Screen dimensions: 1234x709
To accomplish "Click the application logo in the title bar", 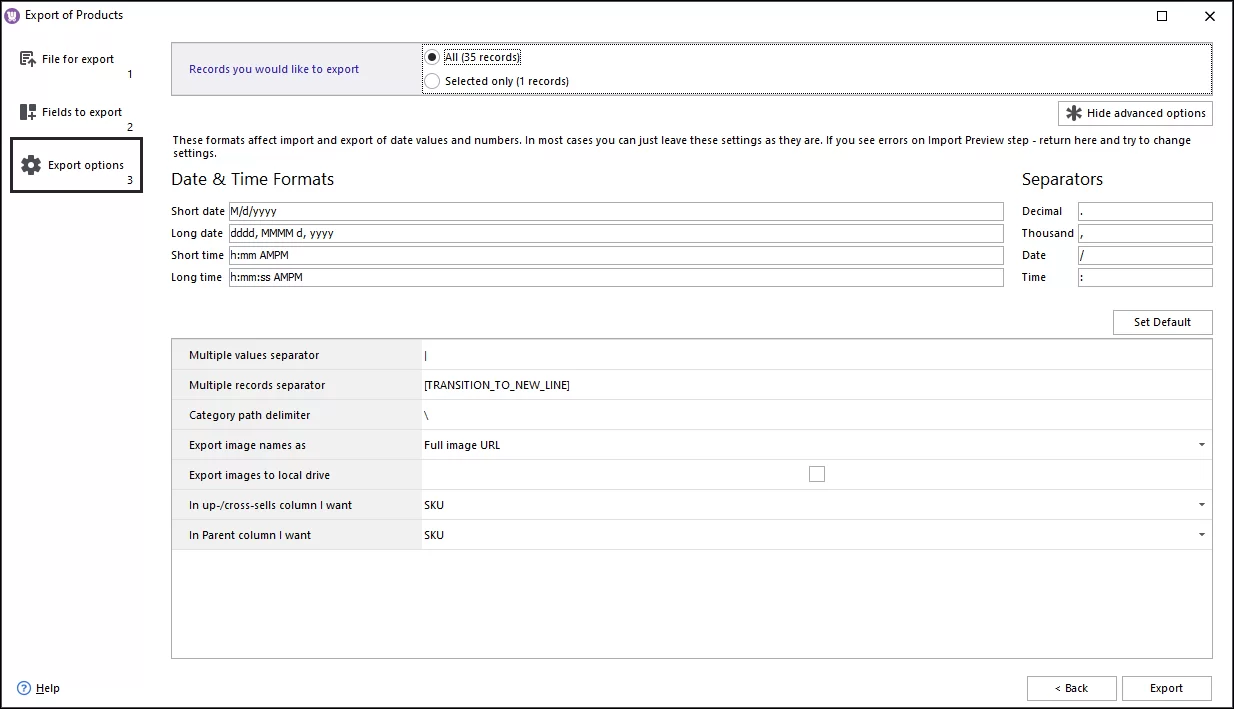I will pyautogui.click(x=10, y=15).
